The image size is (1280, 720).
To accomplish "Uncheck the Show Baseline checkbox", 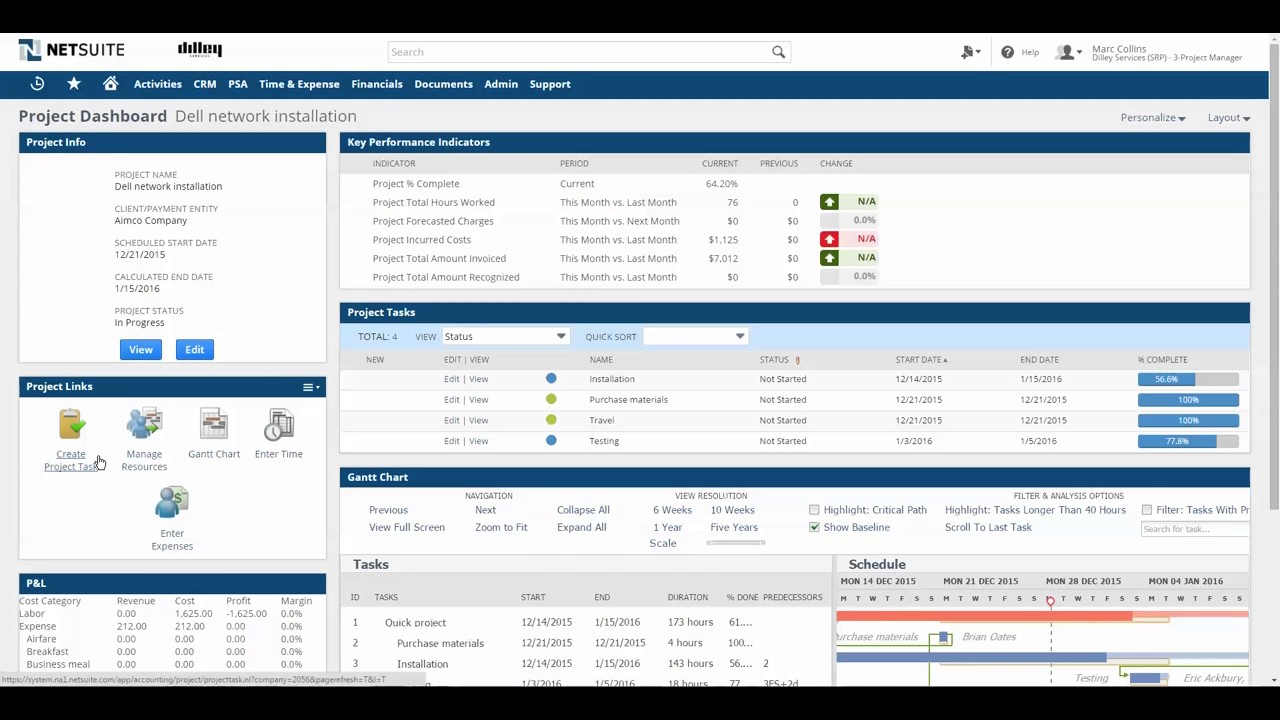I will tap(814, 527).
